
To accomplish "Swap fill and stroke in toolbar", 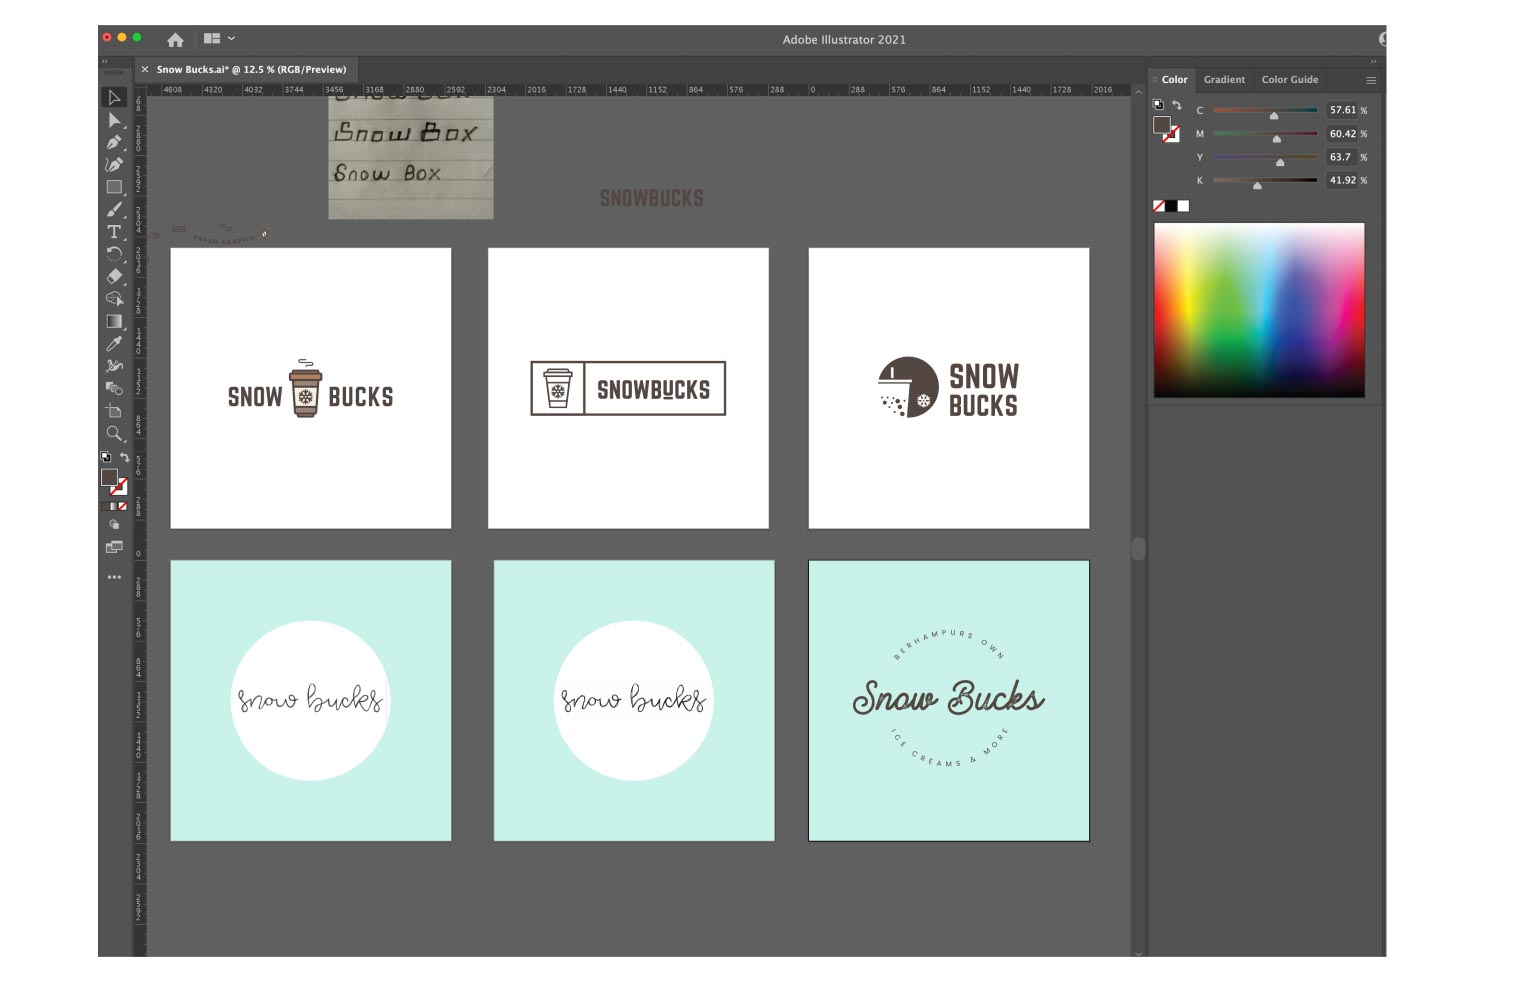I will 125,457.
